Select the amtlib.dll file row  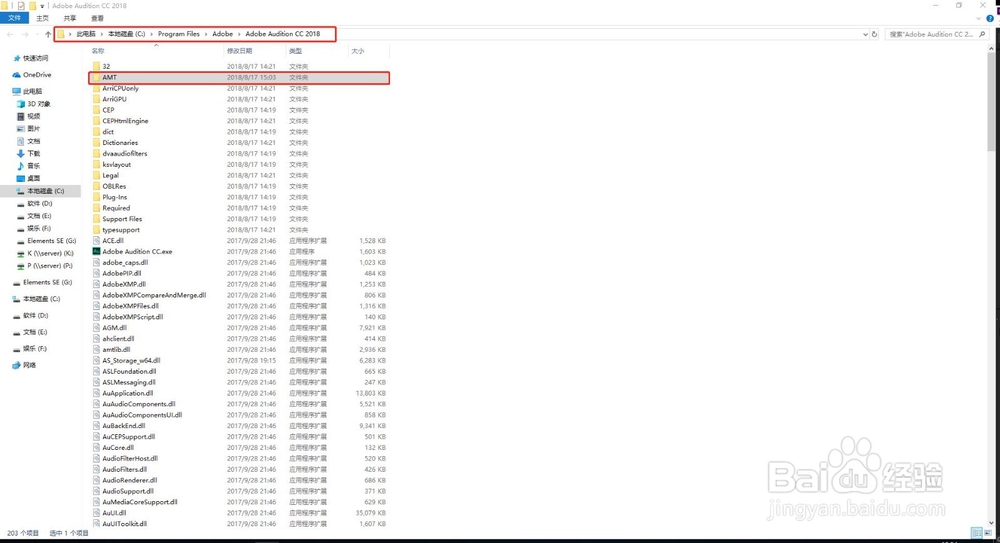point(239,350)
